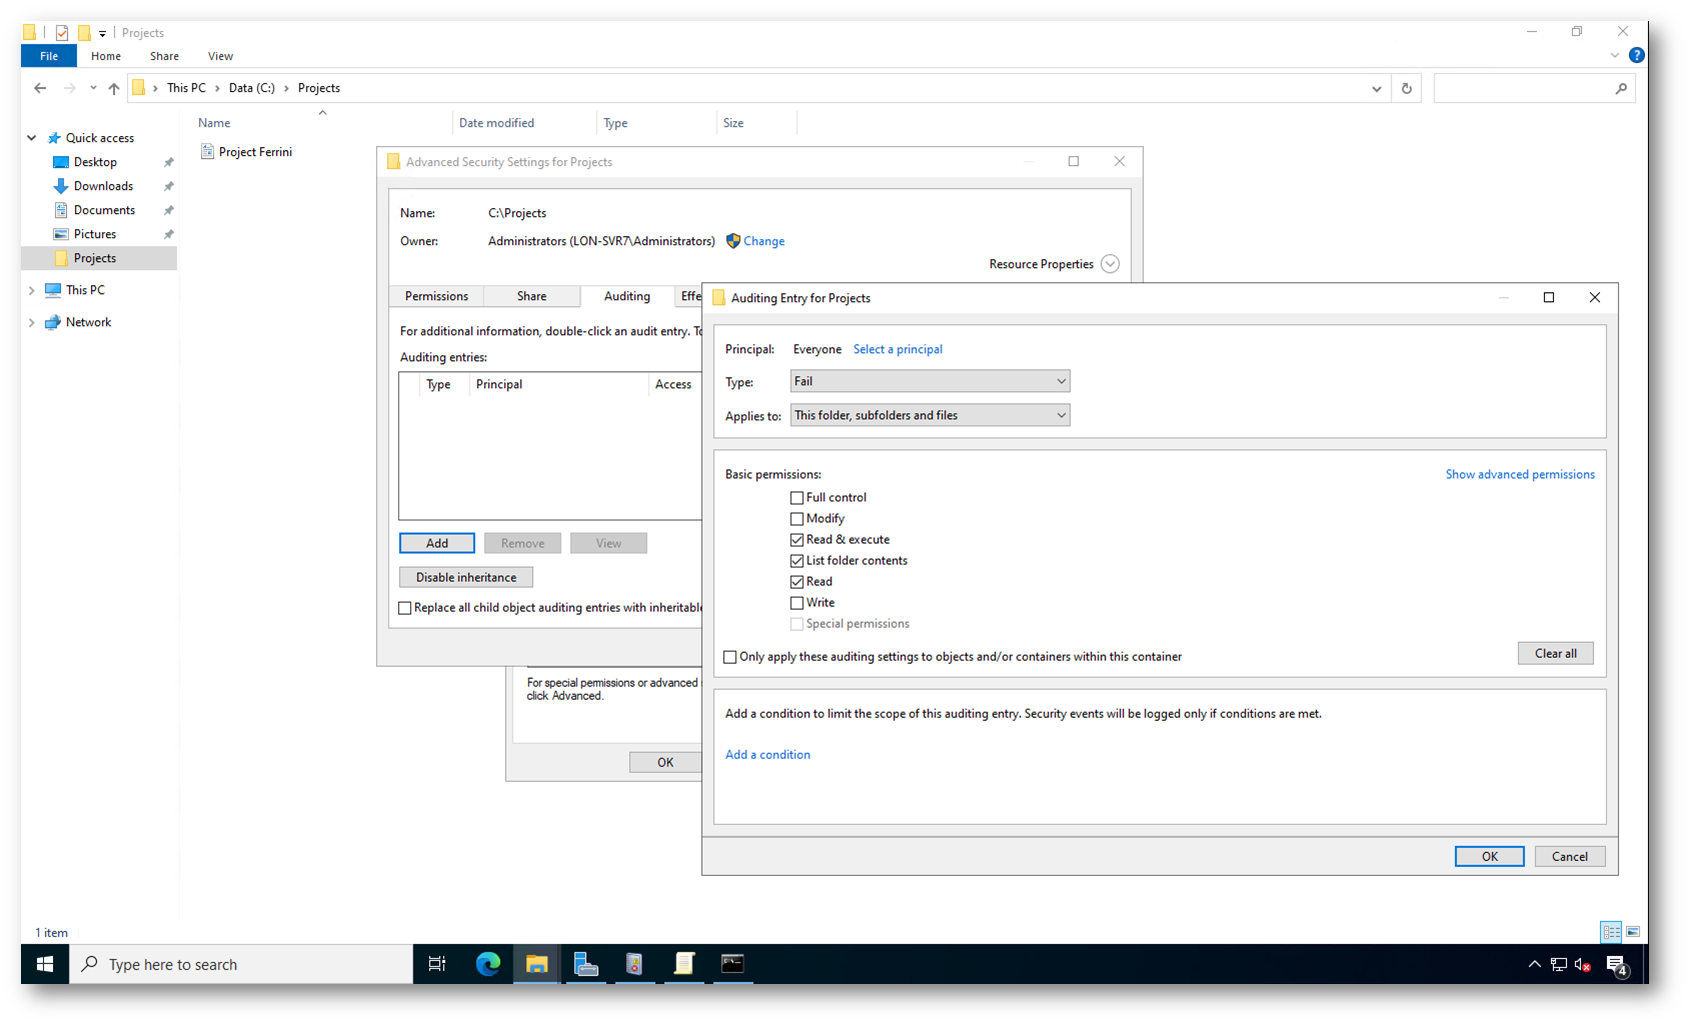Uncheck the Read & execute permission

(x=797, y=540)
